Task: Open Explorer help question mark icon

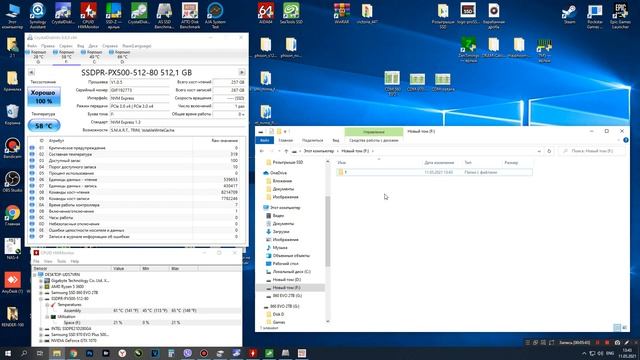Action: click(x=626, y=140)
